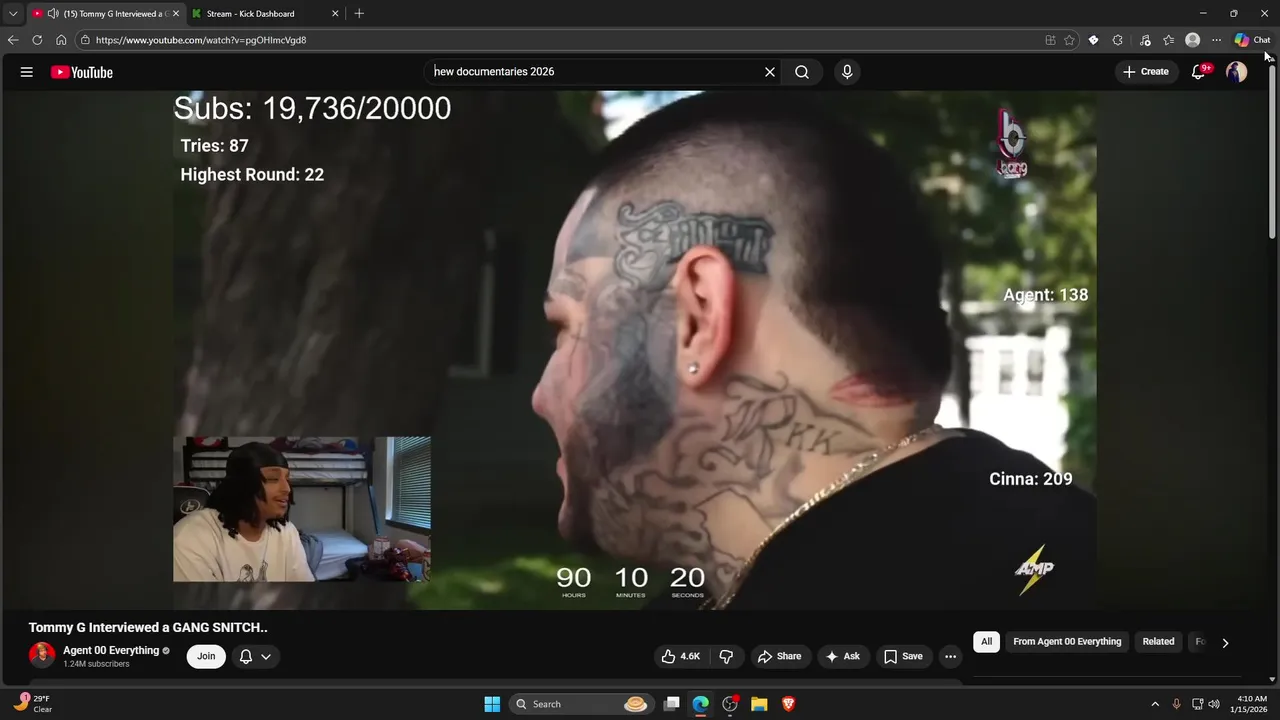Show hidden system tray icons chevron

pyautogui.click(x=1155, y=704)
